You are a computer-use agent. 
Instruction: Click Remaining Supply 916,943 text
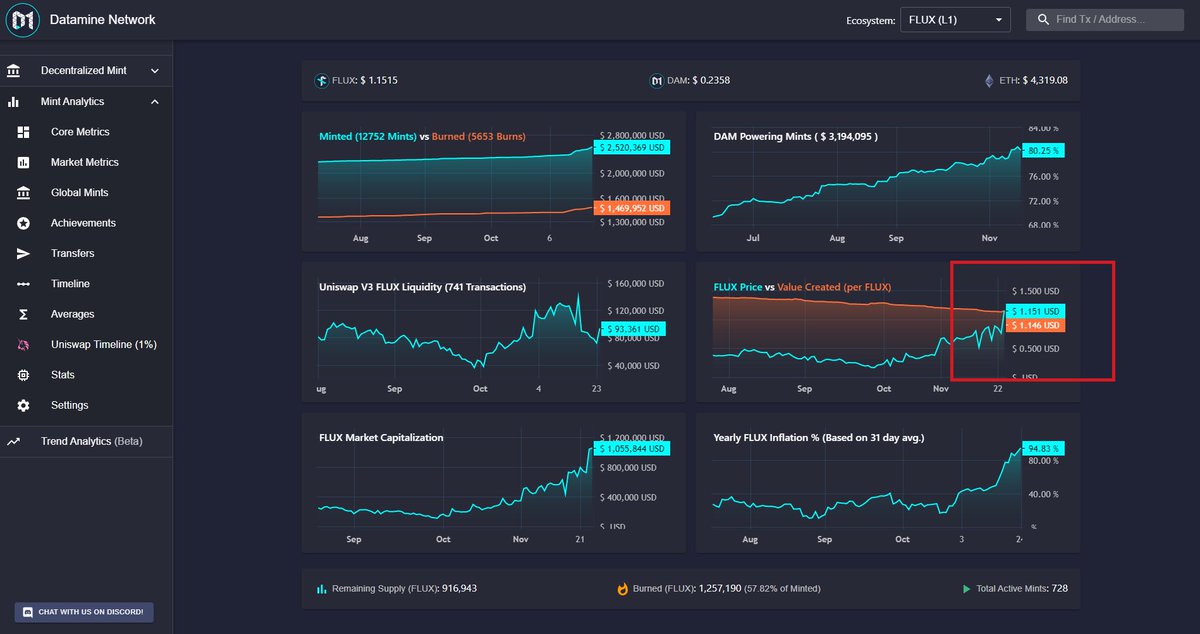pyautogui.click(x=404, y=589)
